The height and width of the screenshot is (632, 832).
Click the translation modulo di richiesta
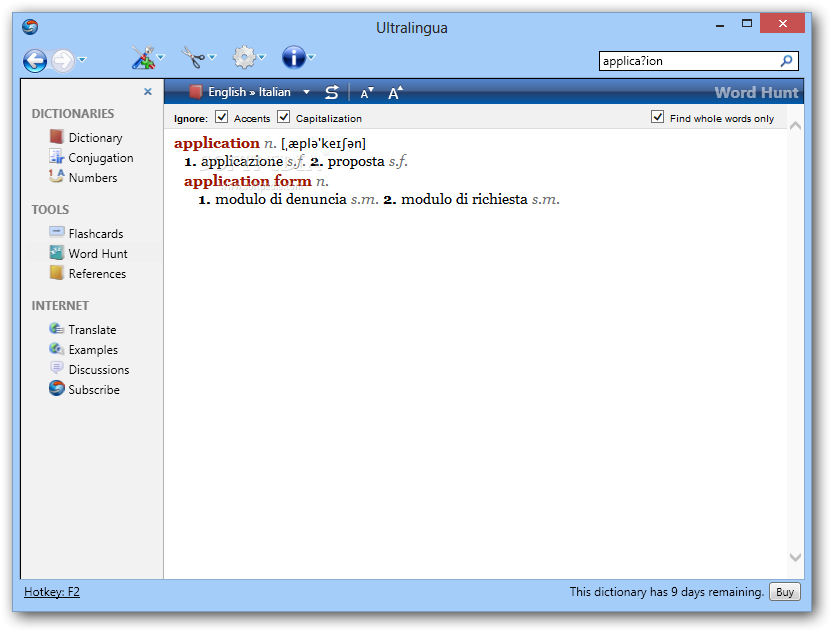(464, 200)
